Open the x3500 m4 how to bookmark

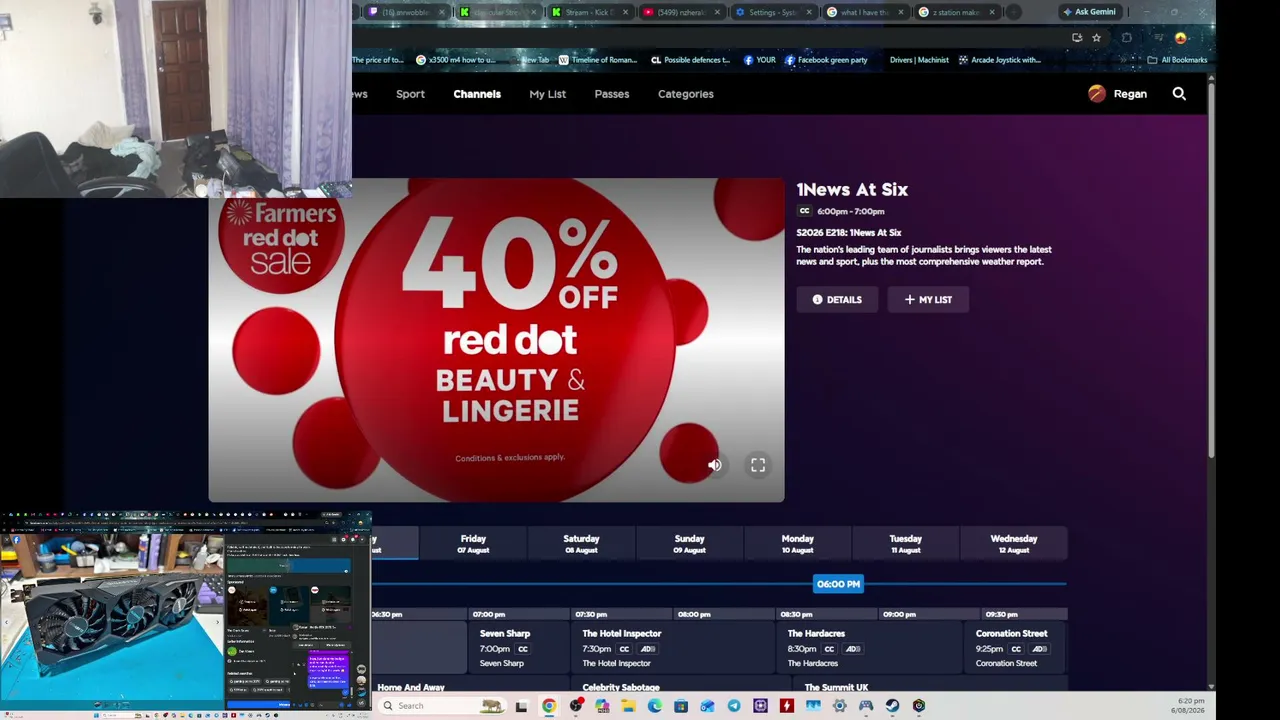coord(455,60)
